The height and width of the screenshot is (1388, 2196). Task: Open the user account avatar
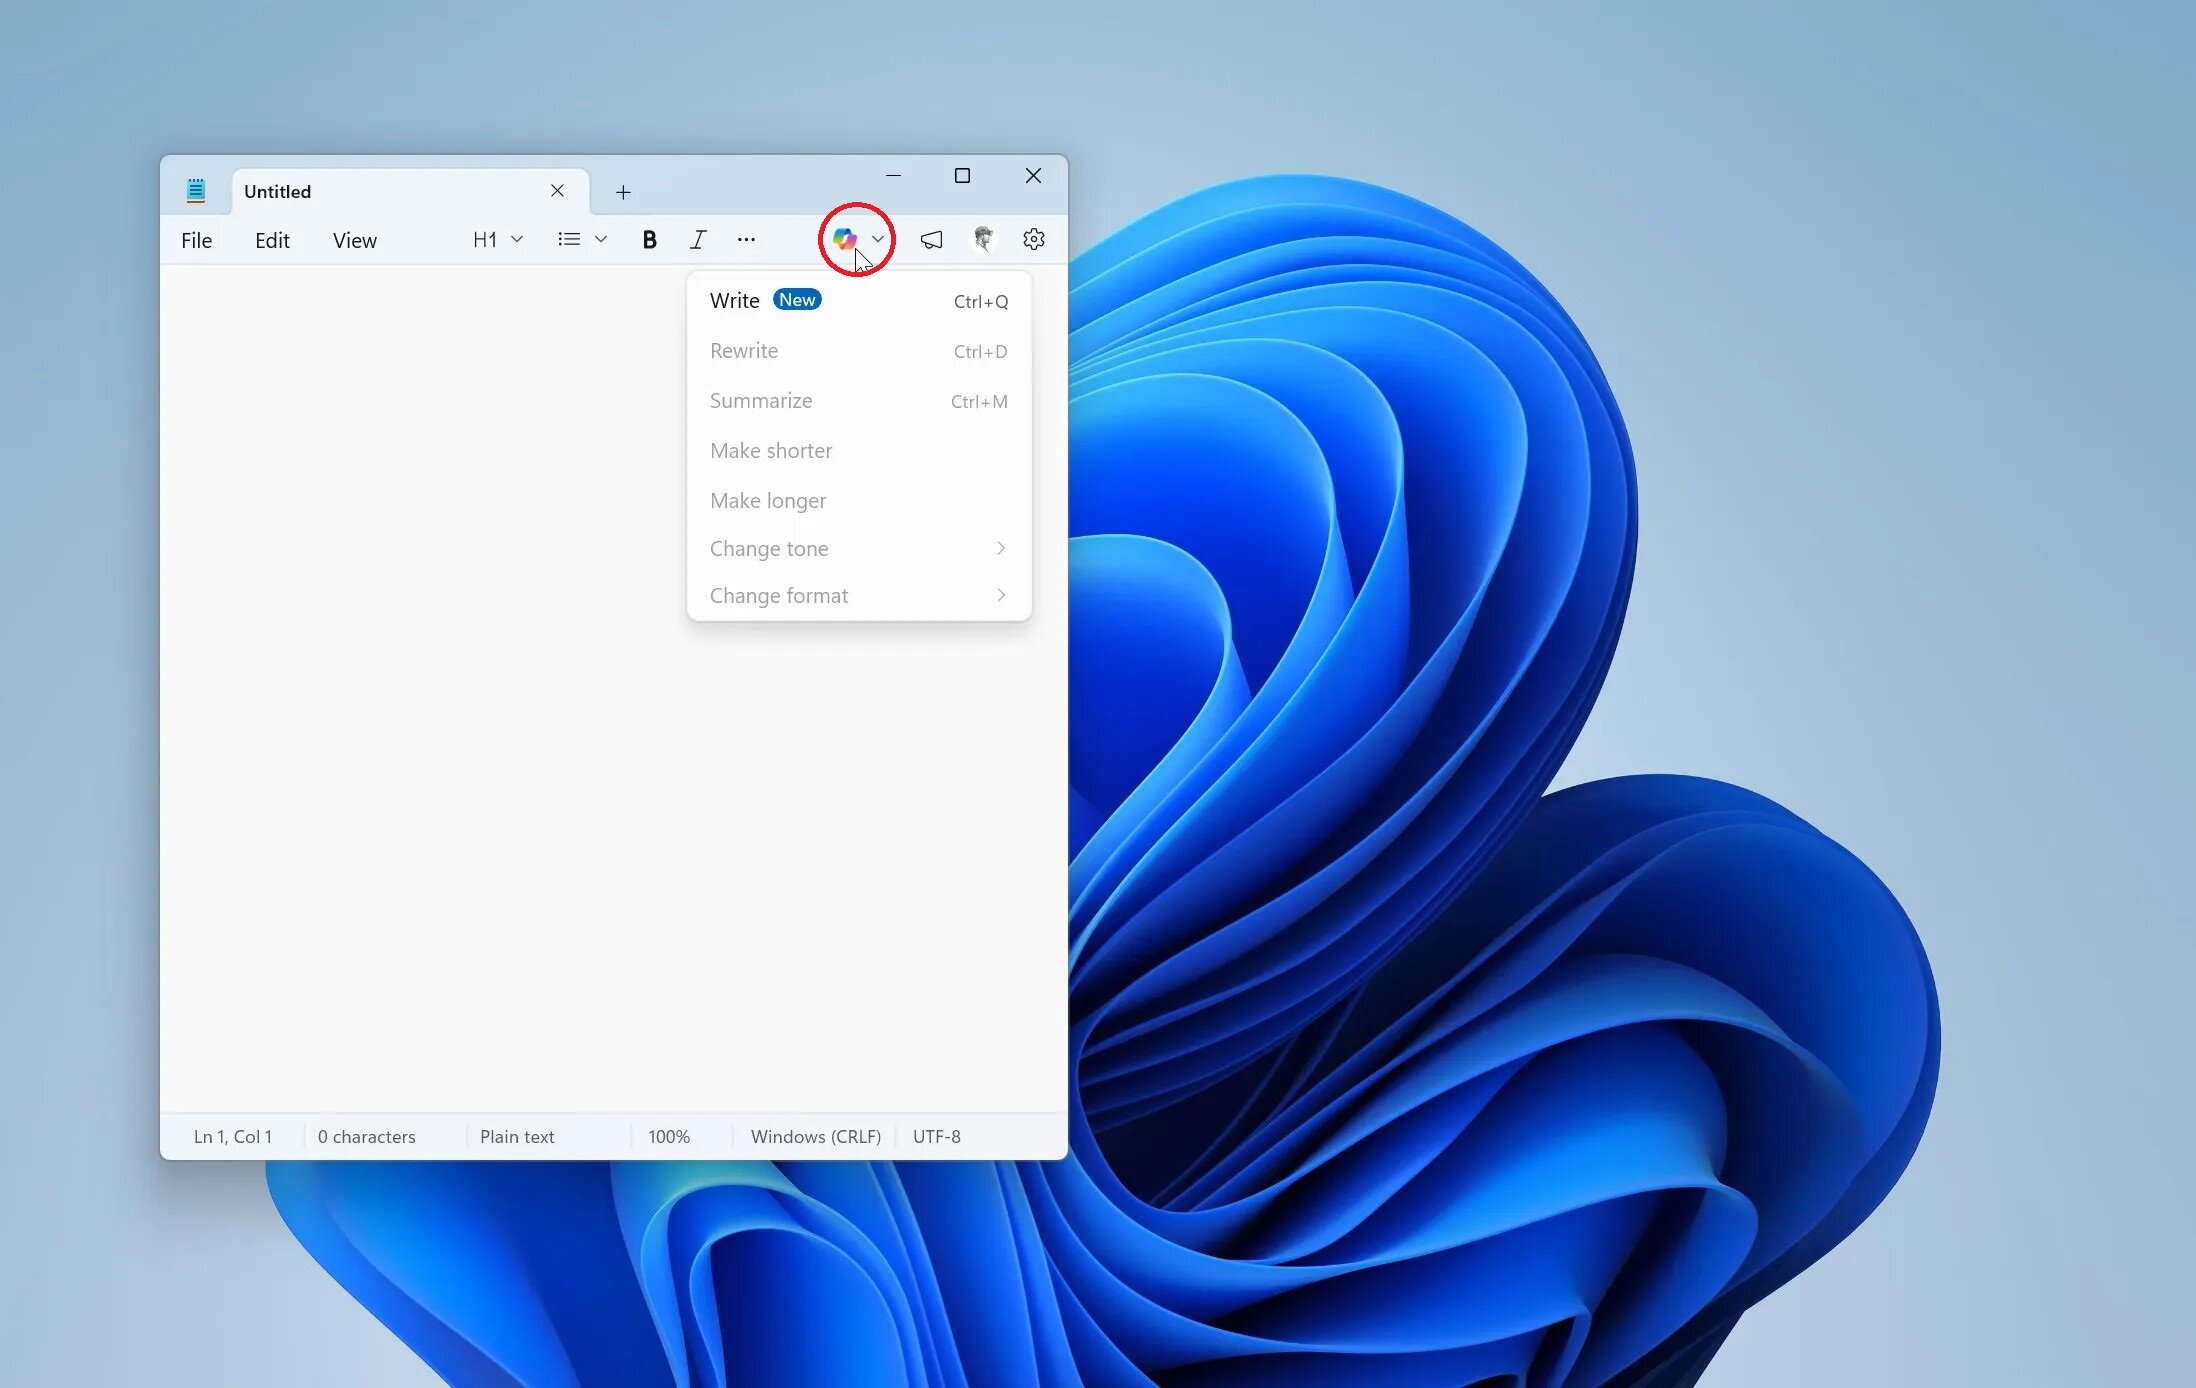983,239
